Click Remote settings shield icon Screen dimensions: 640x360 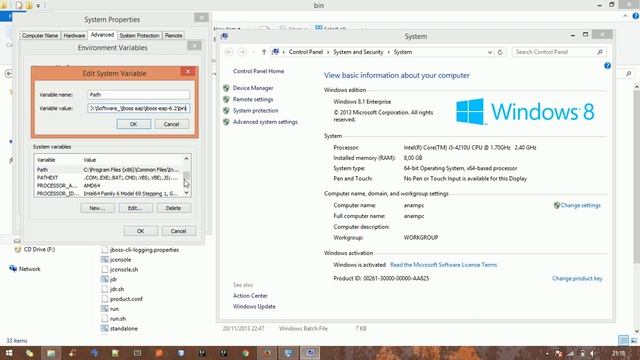(226, 99)
